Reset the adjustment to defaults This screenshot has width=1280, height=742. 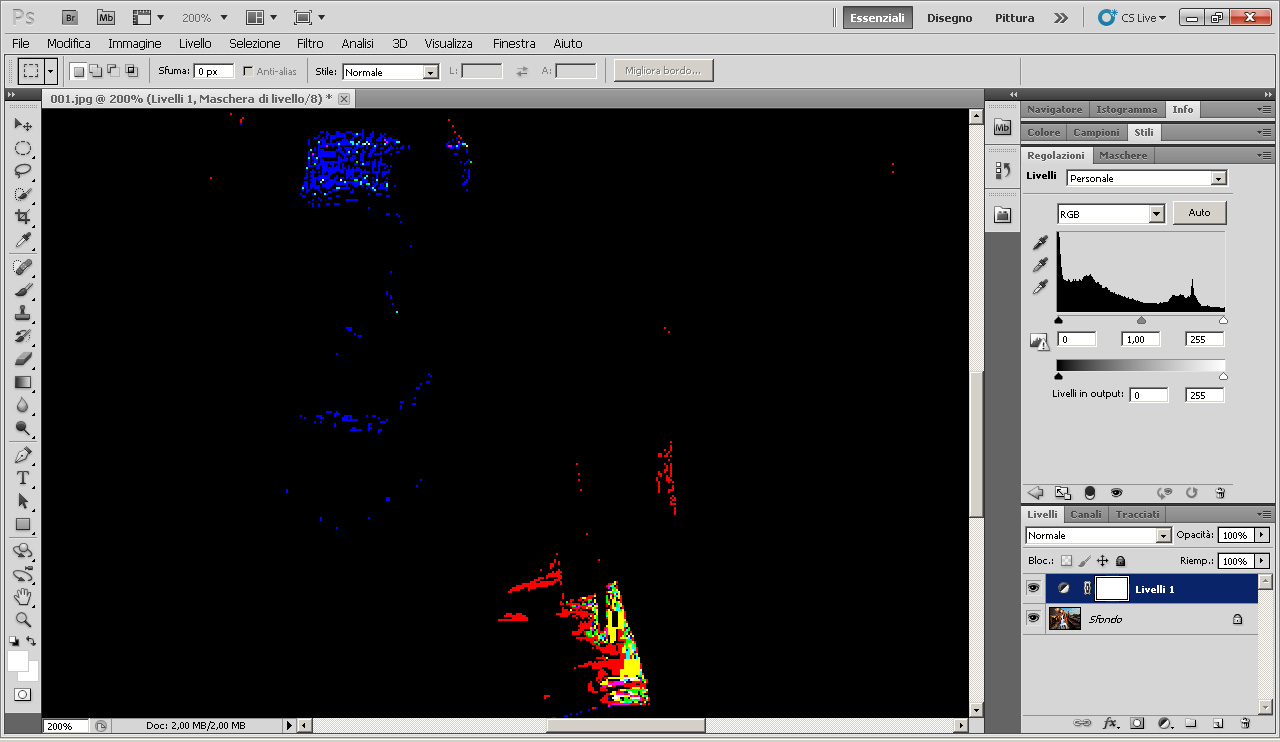(x=1191, y=493)
